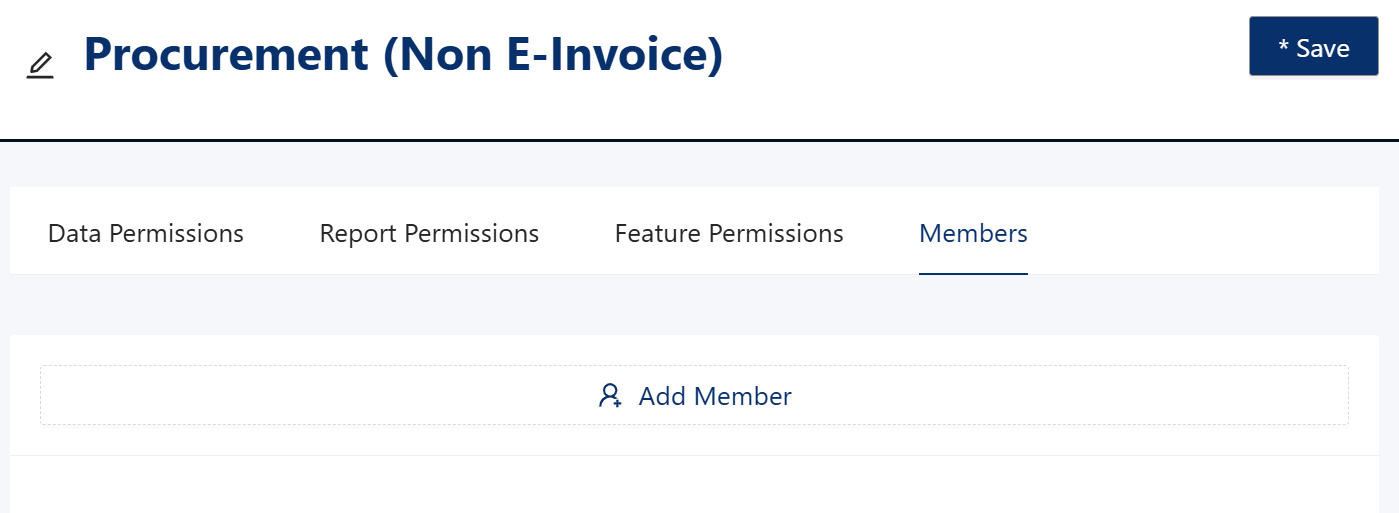View data permissions for this role
1399x513 pixels.
[x=146, y=233]
